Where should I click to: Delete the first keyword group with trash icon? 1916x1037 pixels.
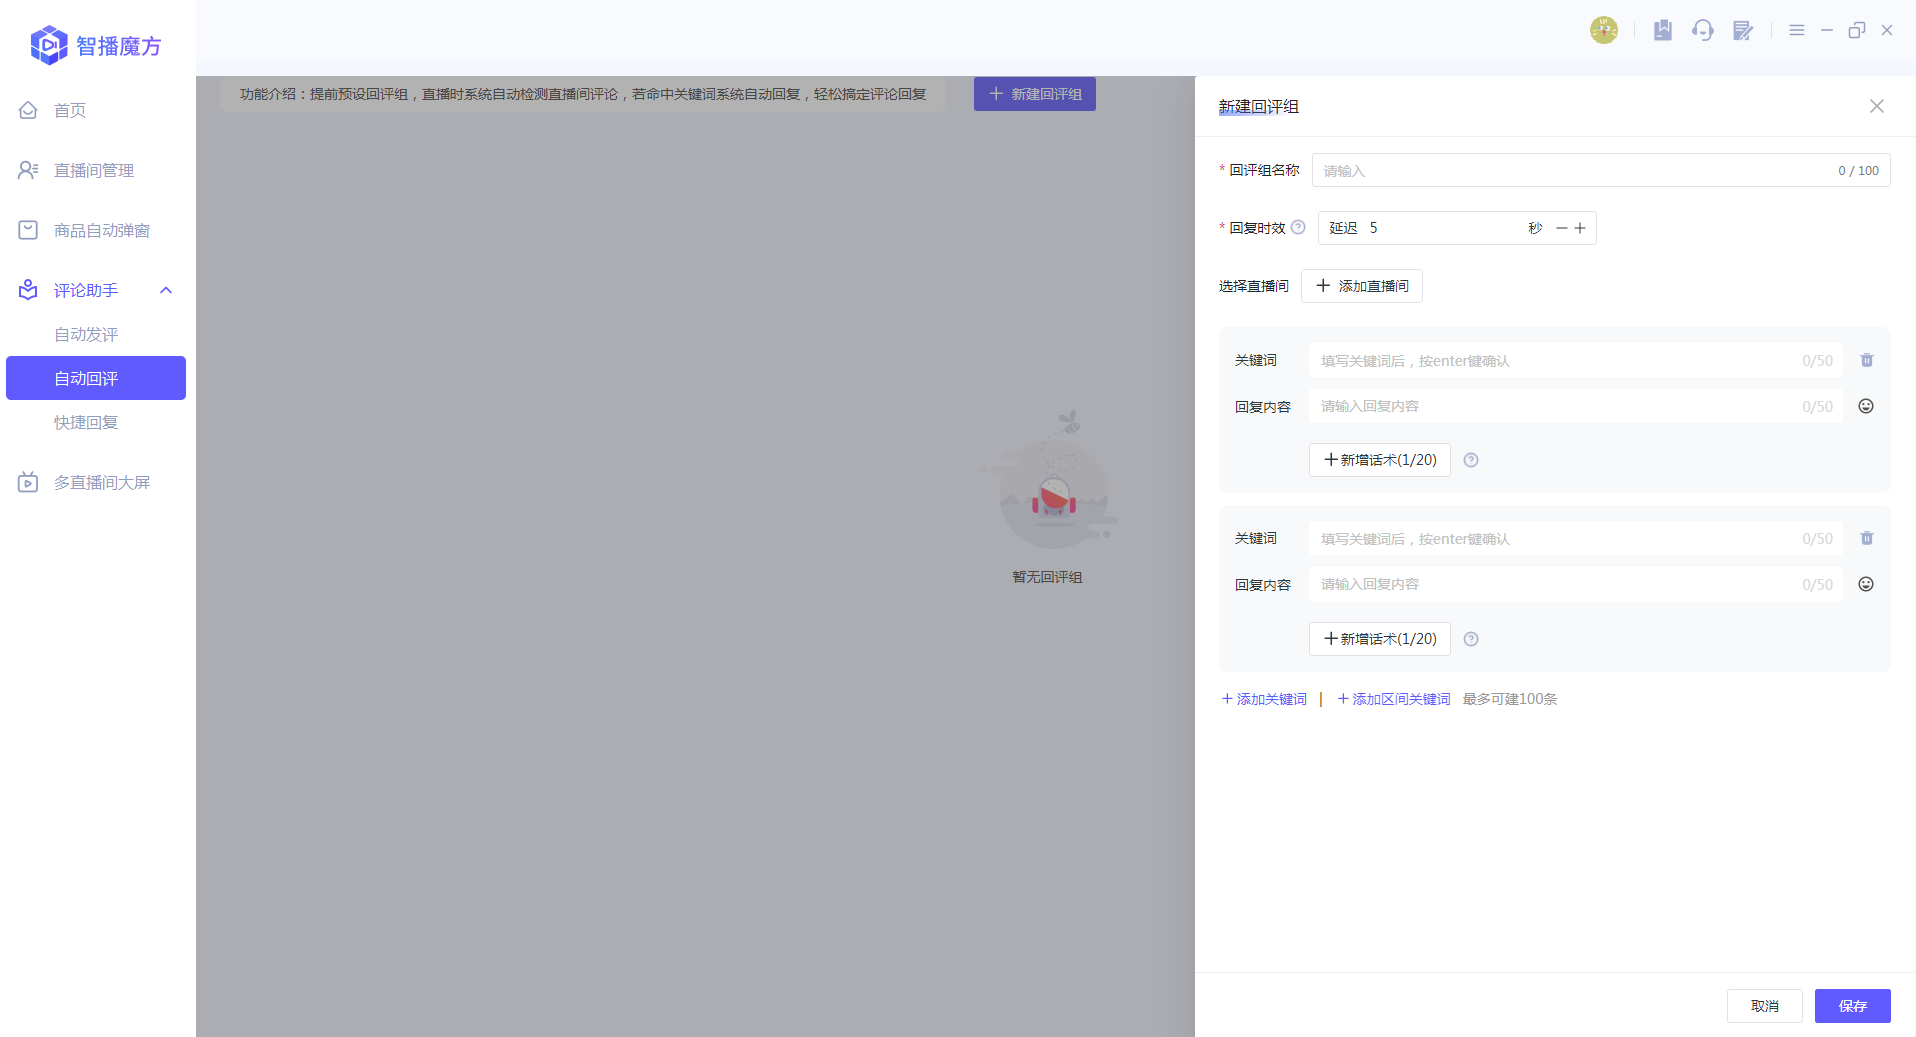click(x=1867, y=360)
